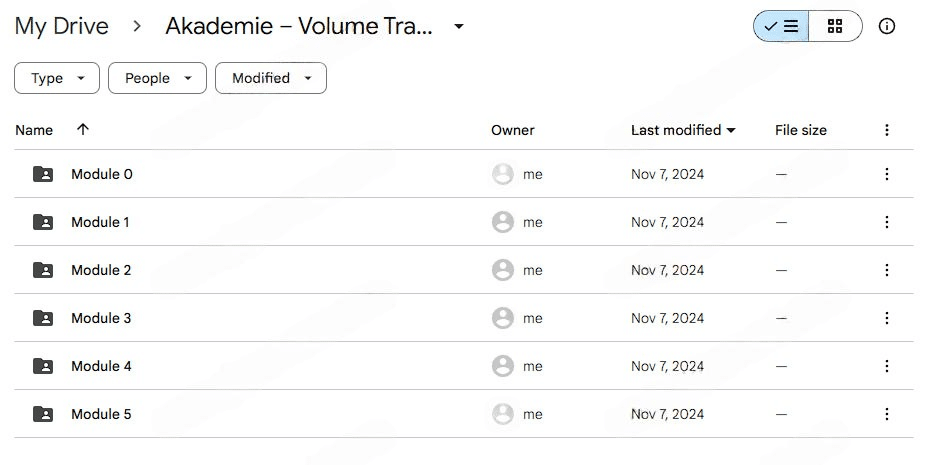This screenshot has height=465, width=928.
Task: Open the Module 0 shared folder icon
Action: [43, 174]
